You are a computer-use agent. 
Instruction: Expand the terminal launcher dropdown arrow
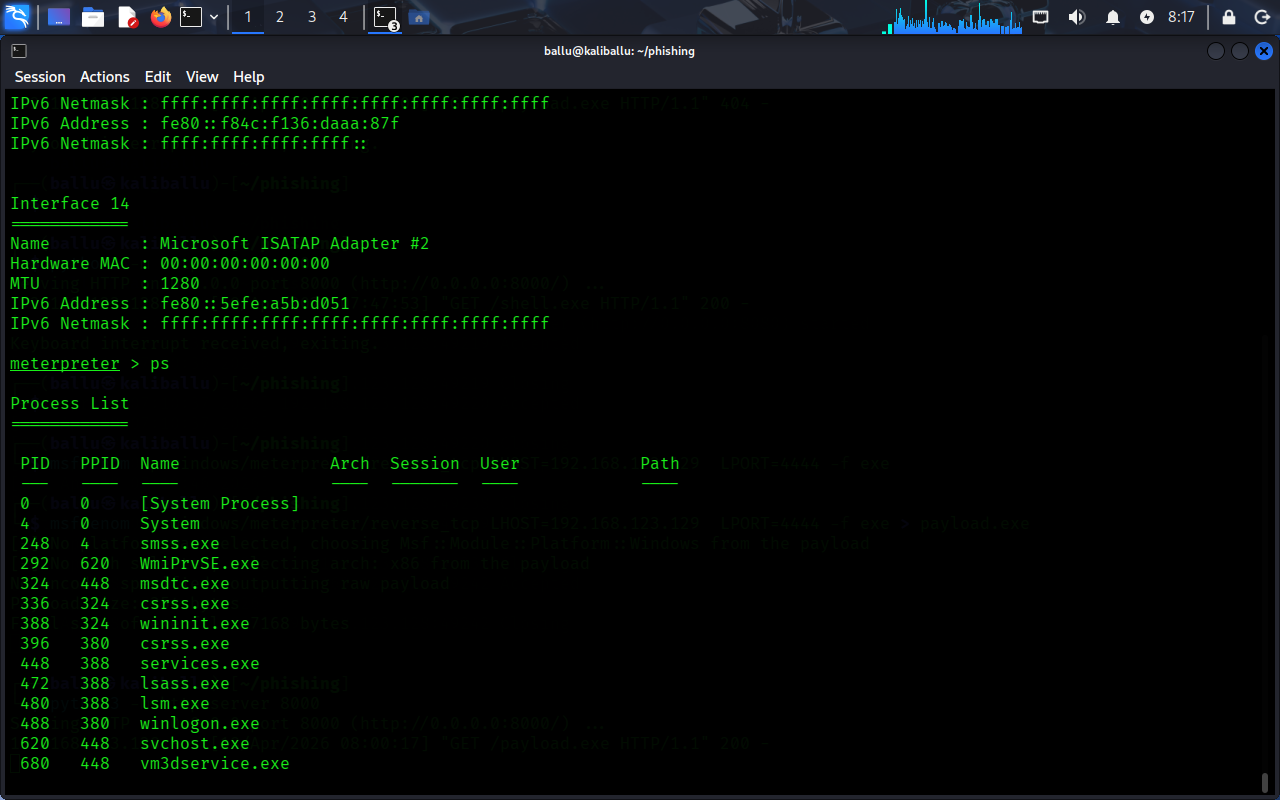click(x=214, y=17)
